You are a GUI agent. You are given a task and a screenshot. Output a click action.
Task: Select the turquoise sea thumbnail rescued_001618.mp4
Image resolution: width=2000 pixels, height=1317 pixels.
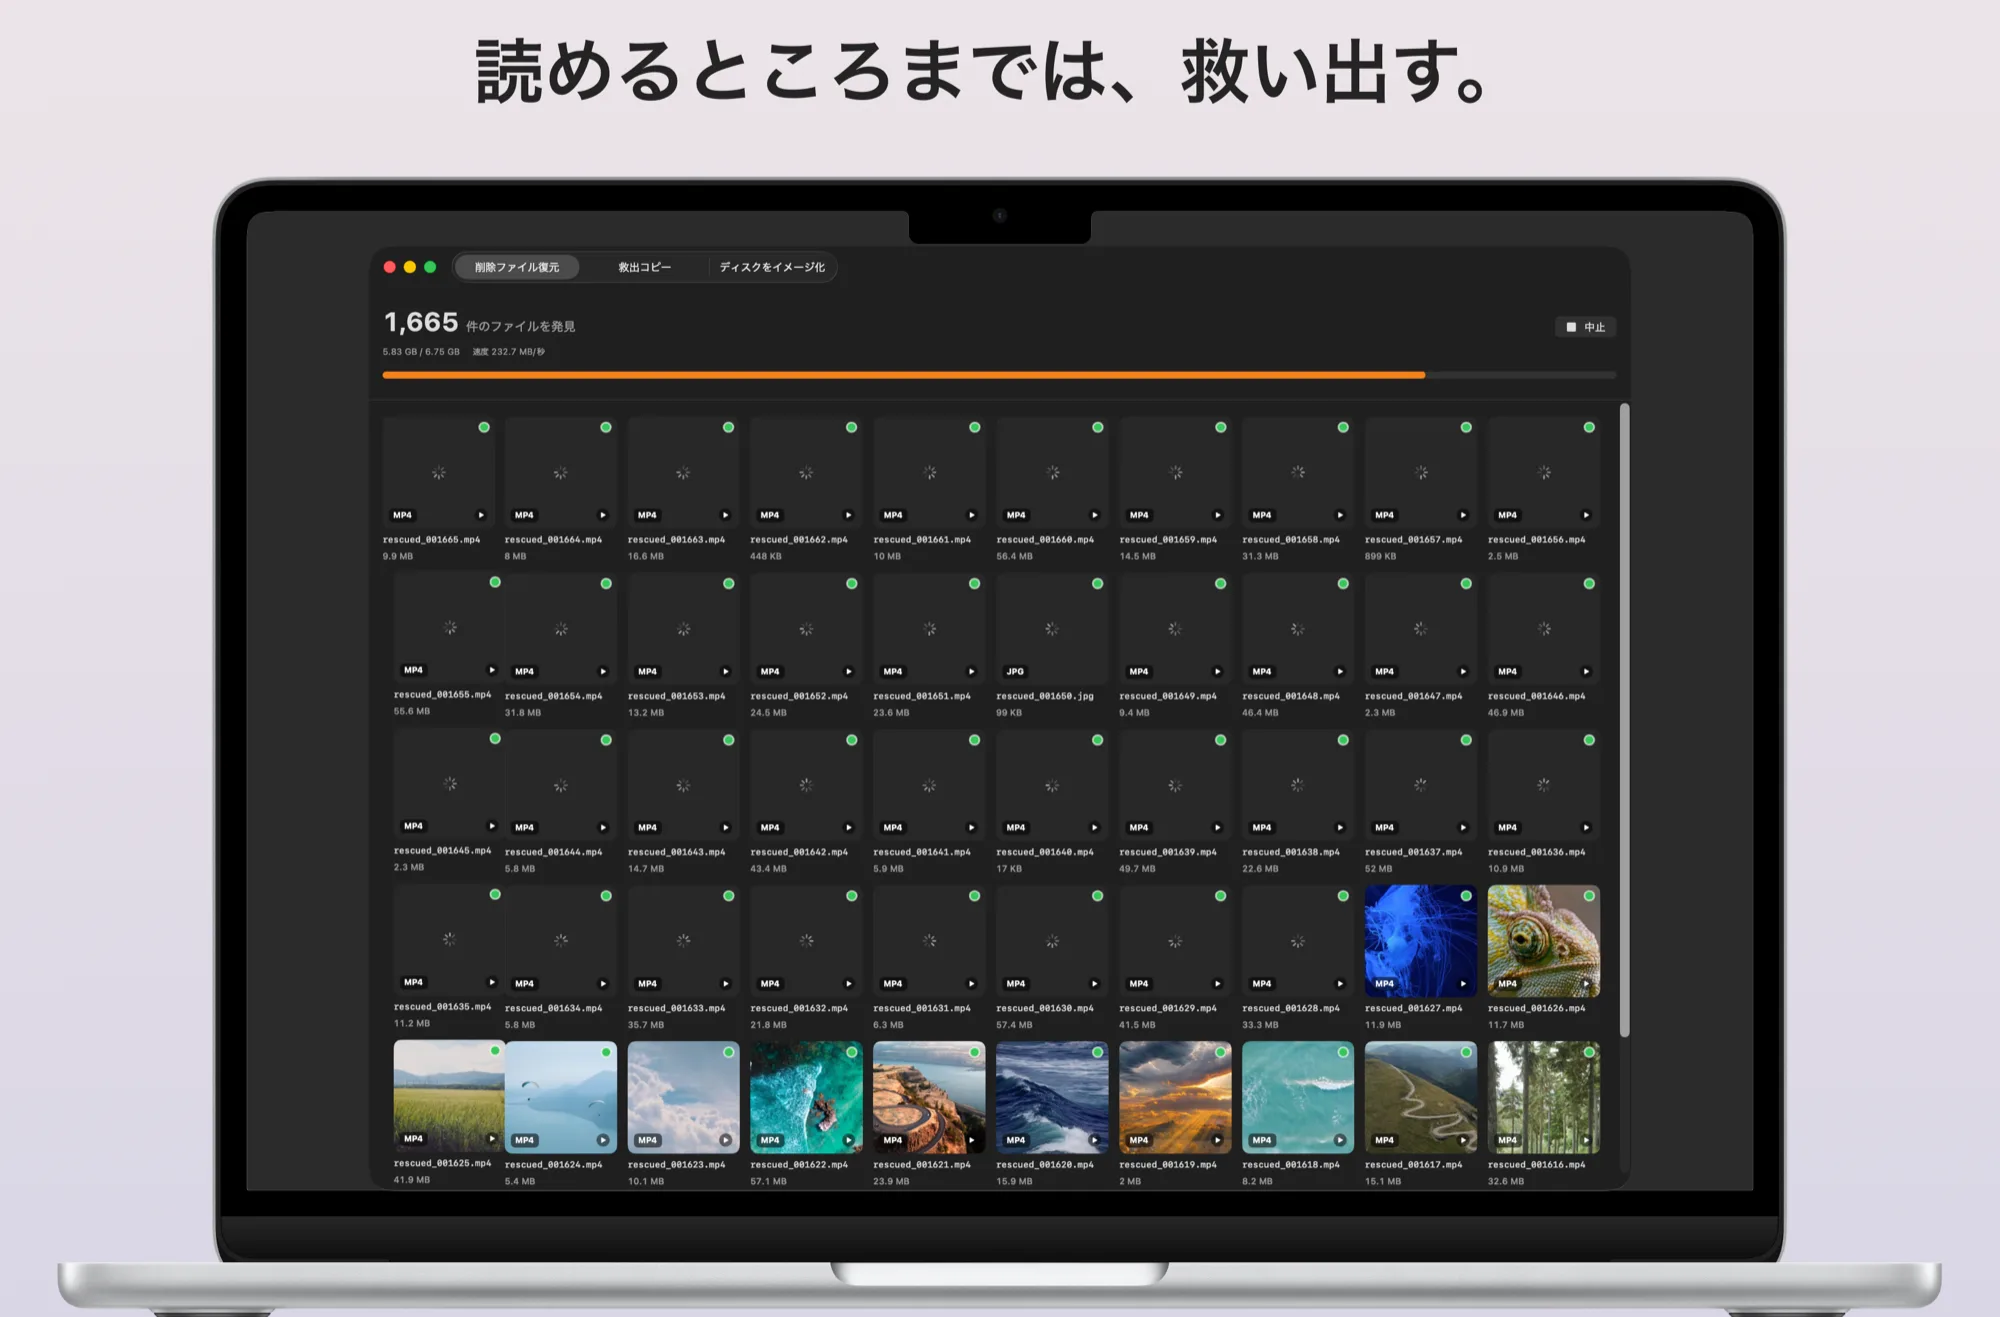coord(1297,1097)
